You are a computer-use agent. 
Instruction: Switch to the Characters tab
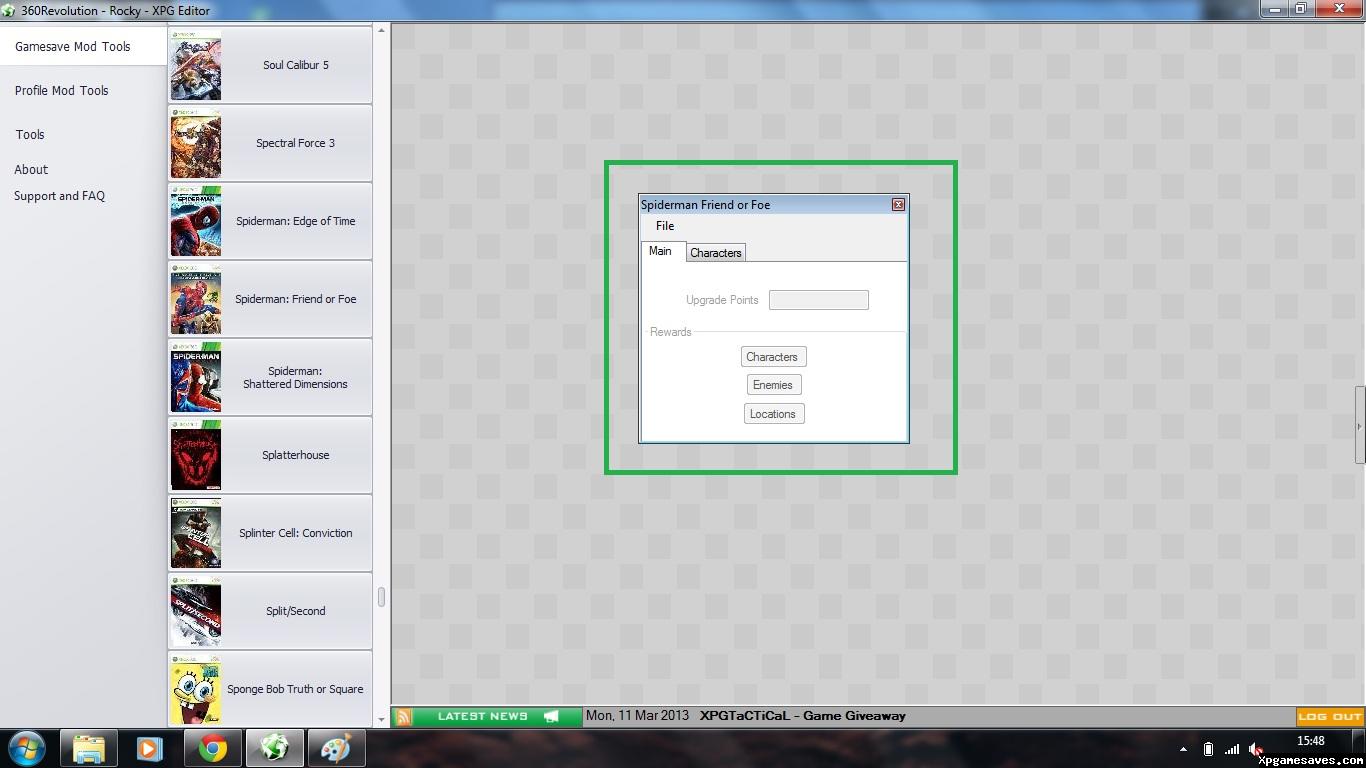tap(716, 253)
